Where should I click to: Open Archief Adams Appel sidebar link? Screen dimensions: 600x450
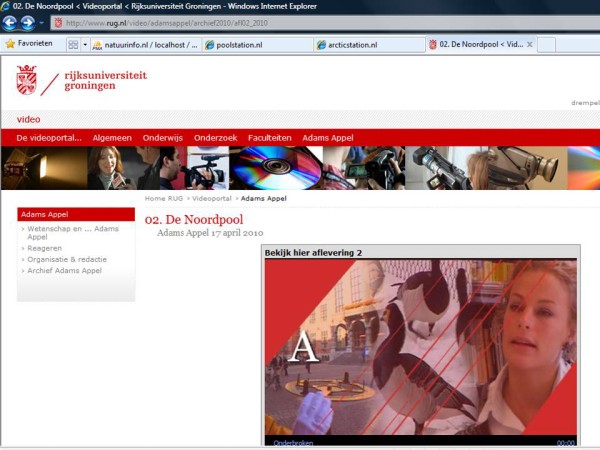(64, 270)
